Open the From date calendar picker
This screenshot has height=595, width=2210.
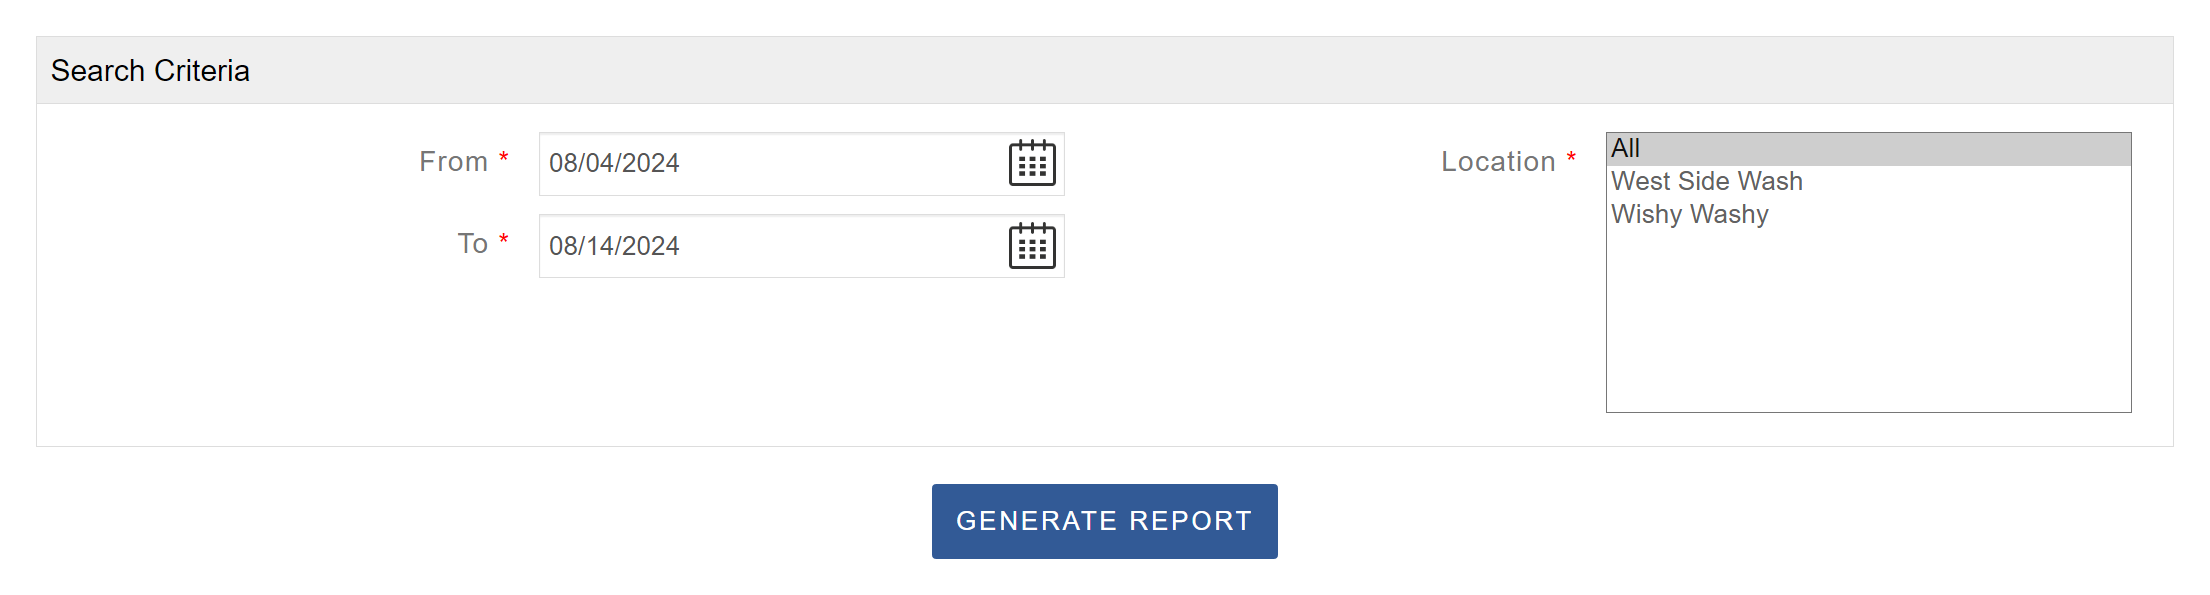click(x=1032, y=163)
